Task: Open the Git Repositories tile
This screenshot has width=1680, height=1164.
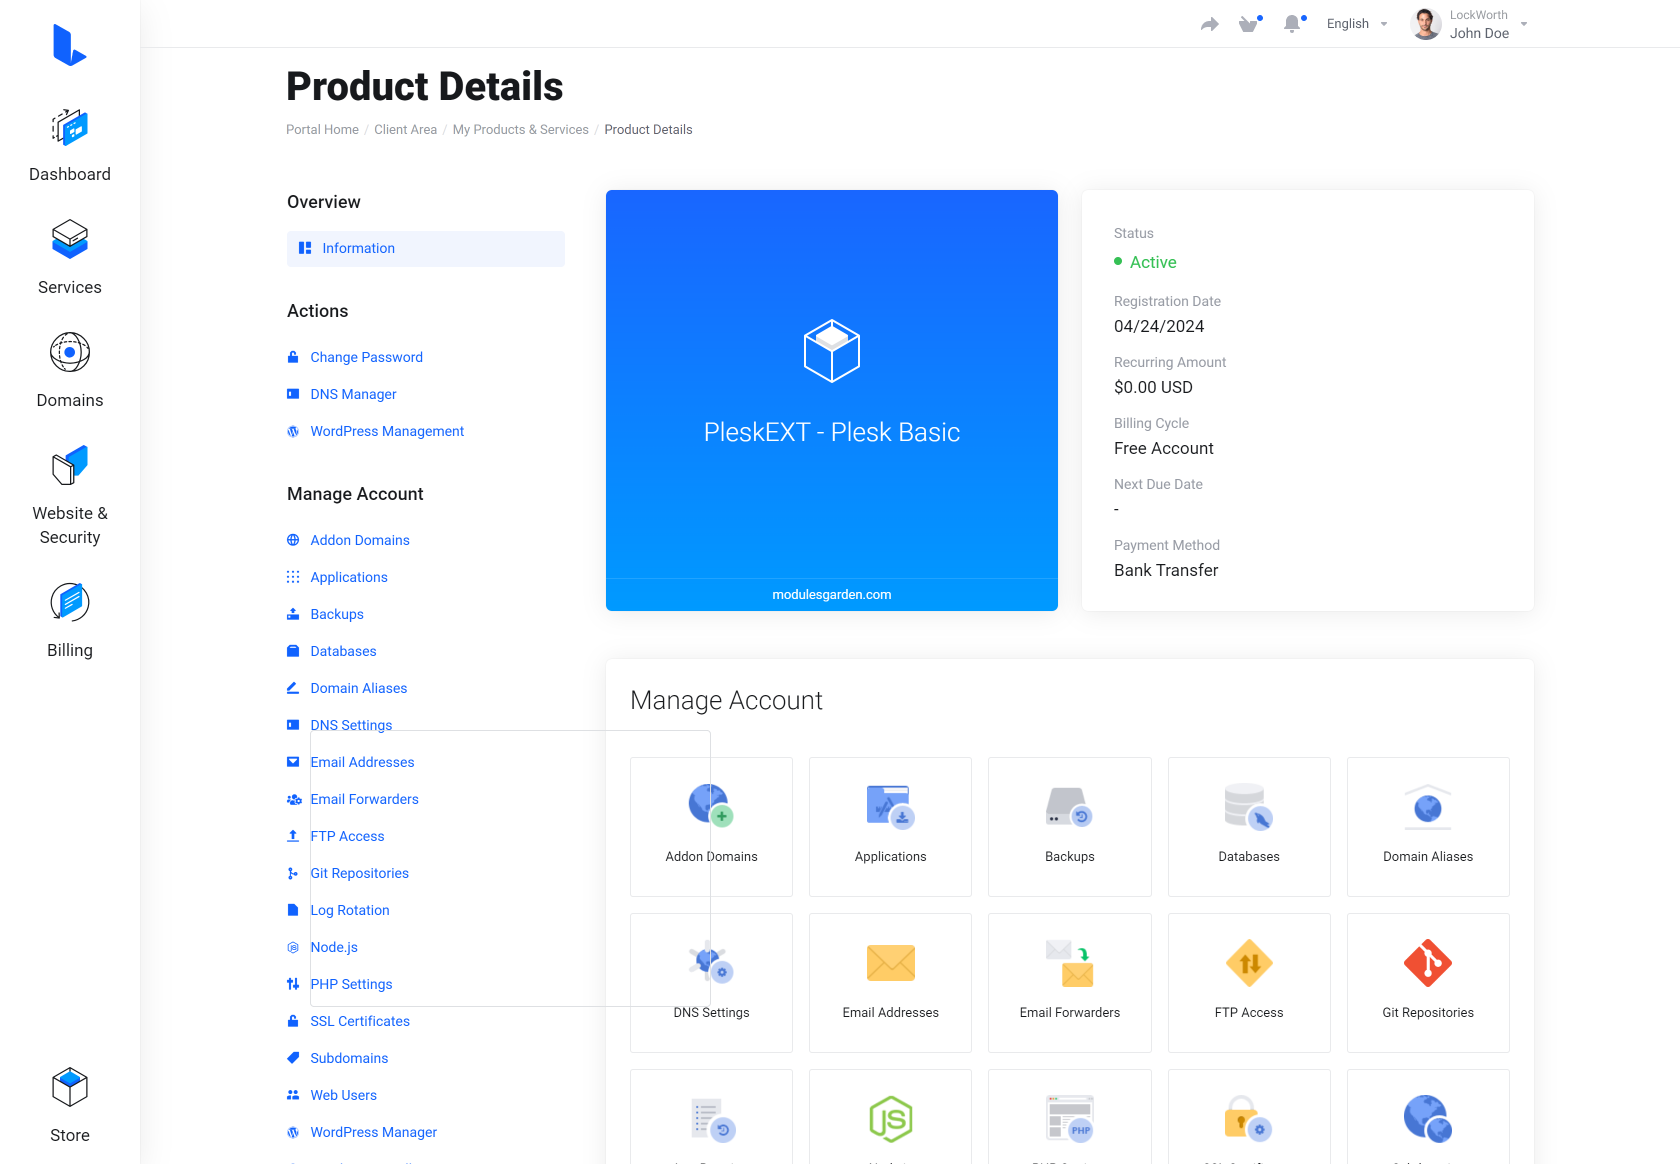Action: [x=1427, y=982]
